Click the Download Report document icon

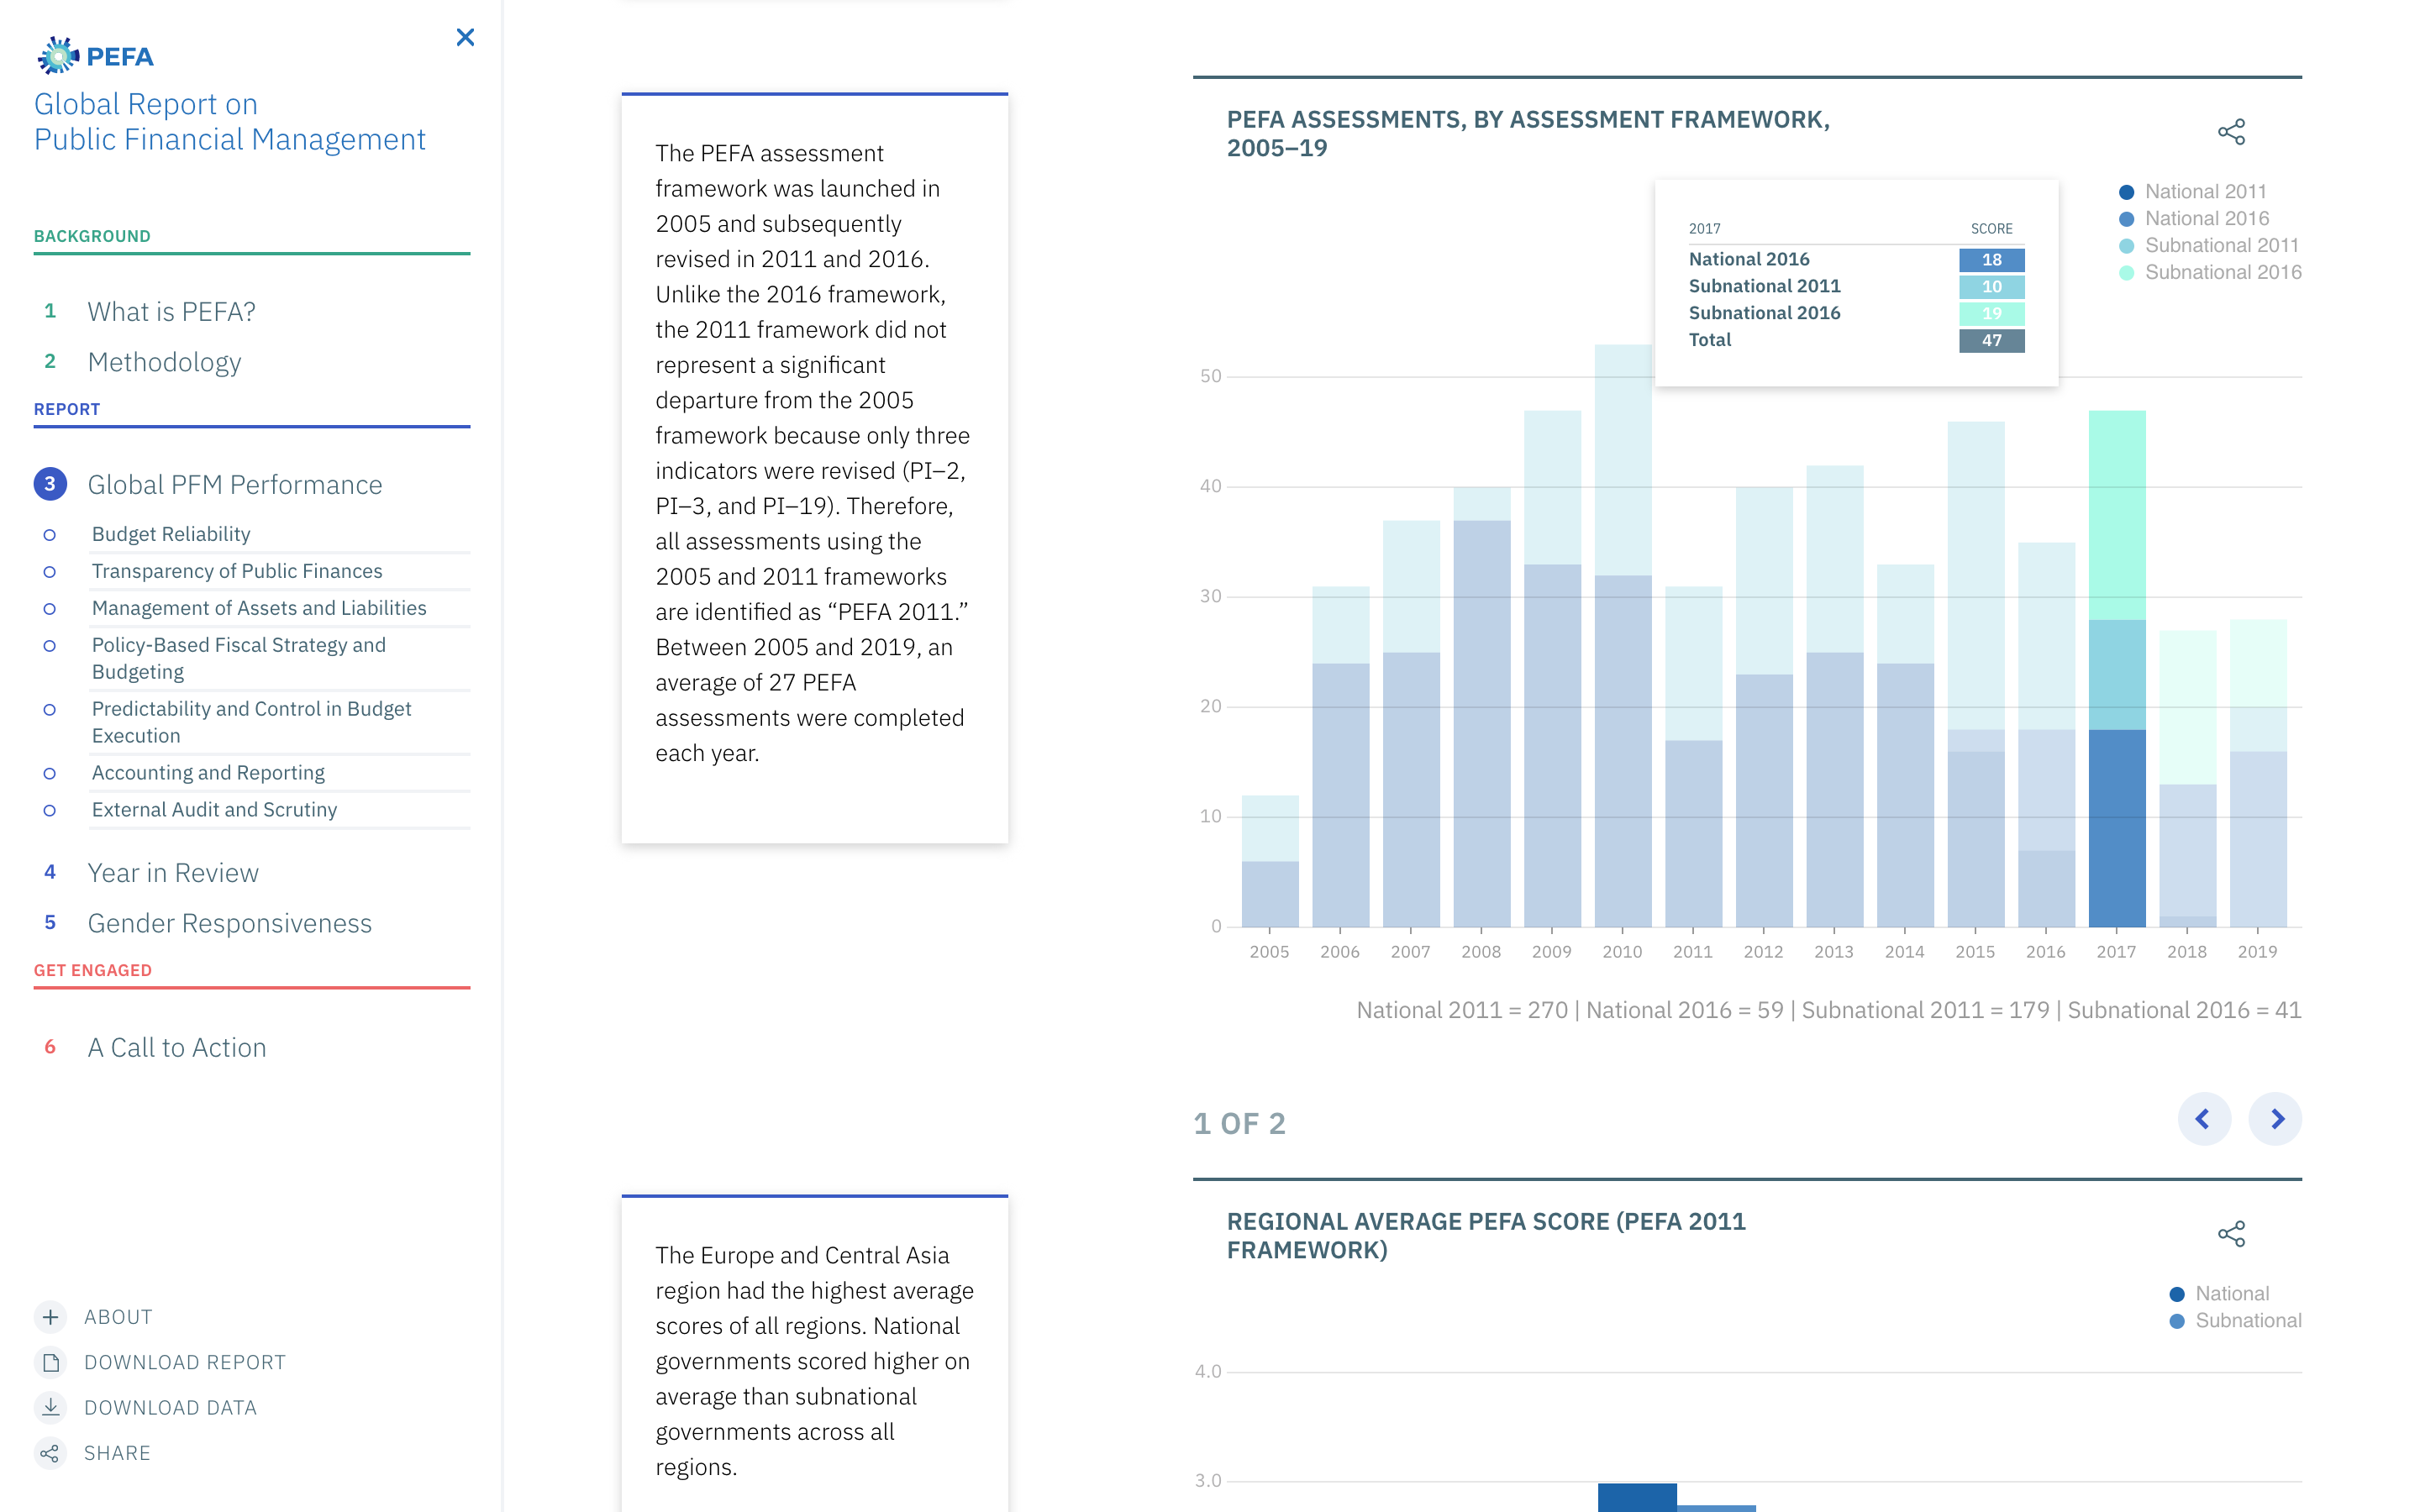(x=50, y=1362)
